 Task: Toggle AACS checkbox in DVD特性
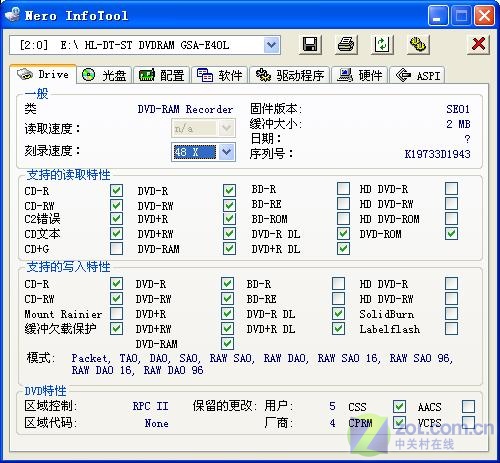coord(468,406)
